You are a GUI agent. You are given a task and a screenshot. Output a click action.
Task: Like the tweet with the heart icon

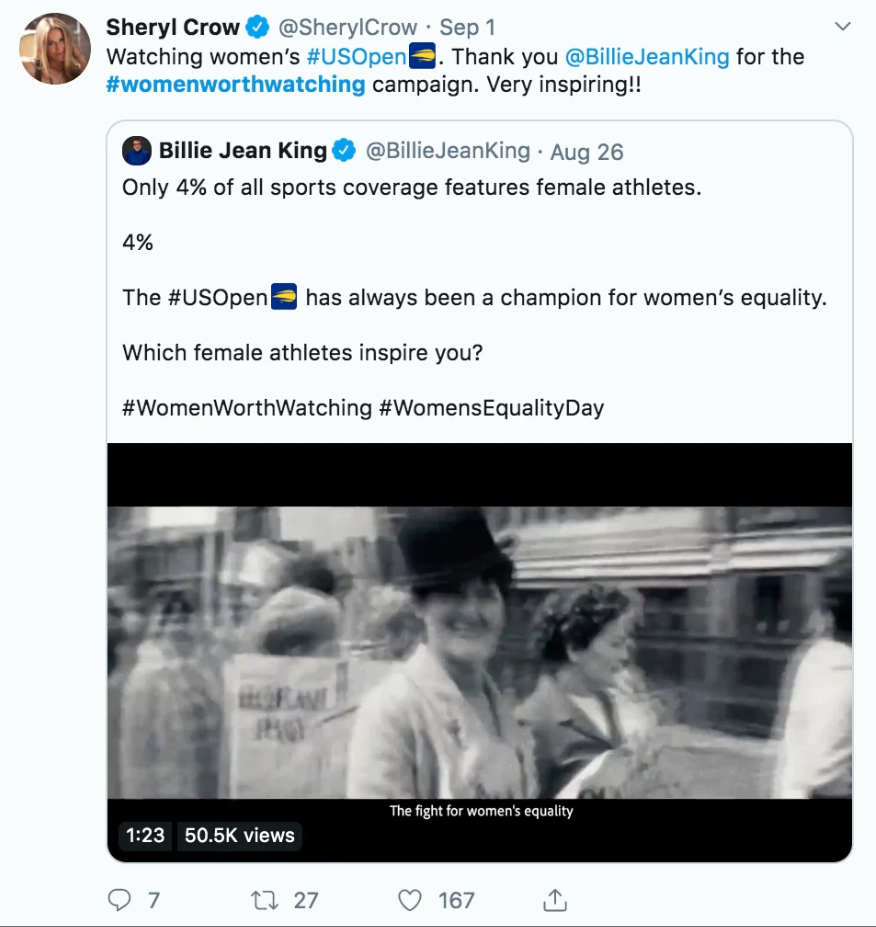coord(410,900)
